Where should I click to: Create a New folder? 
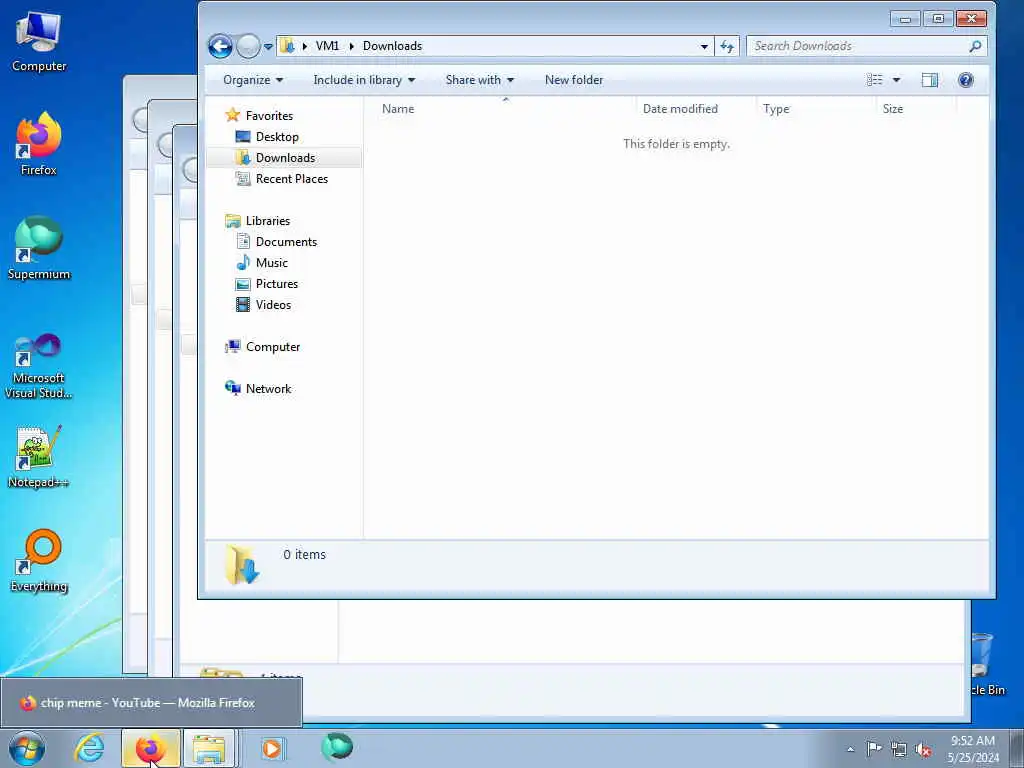(574, 80)
